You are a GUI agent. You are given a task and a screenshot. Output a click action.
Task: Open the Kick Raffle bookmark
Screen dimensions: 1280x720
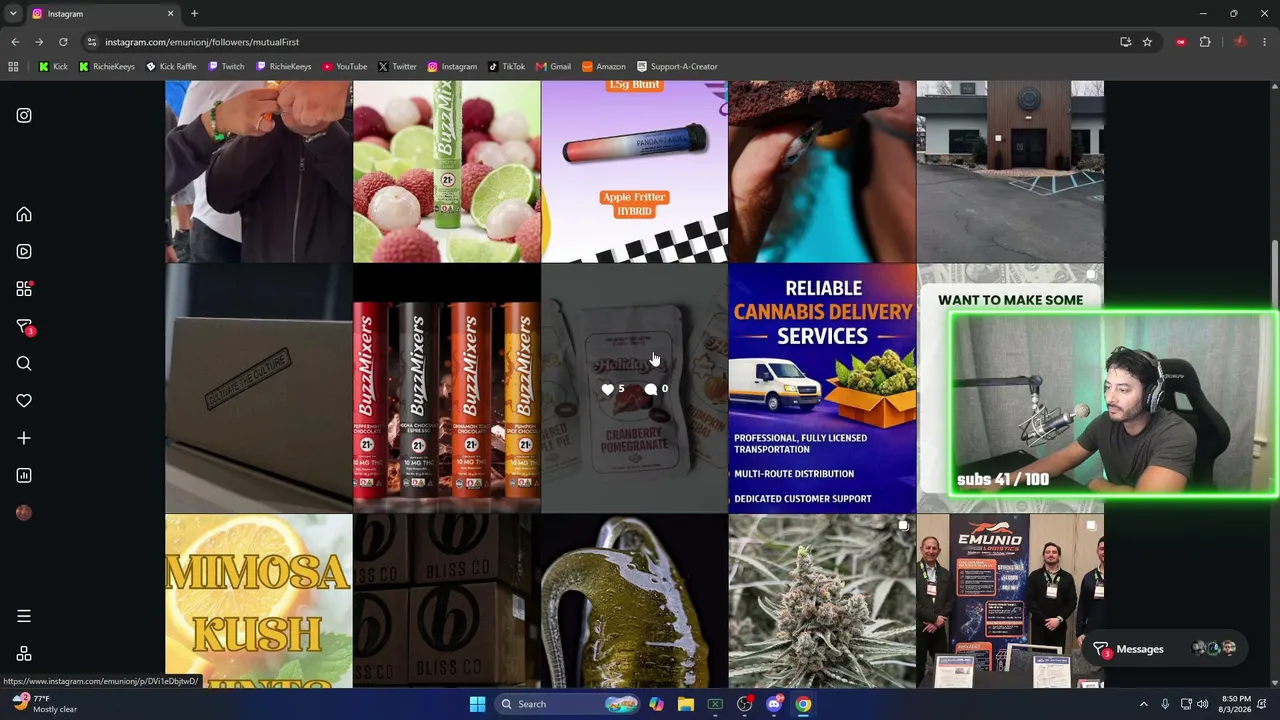(171, 67)
